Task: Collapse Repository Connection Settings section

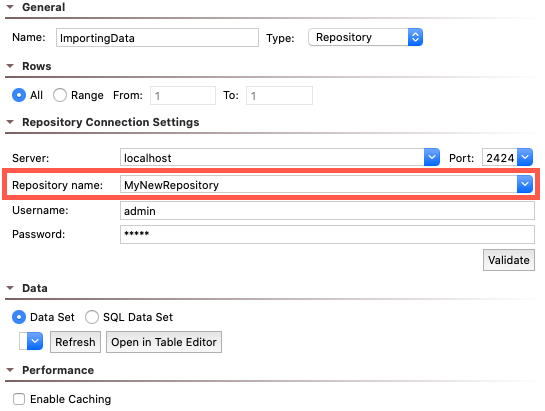Action: [10, 122]
